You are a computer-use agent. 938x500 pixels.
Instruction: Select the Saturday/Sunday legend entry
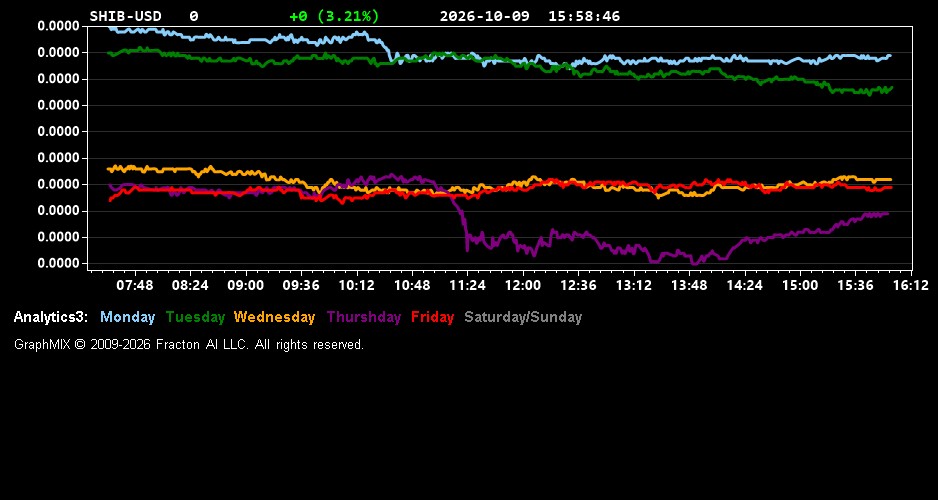pos(523,317)
